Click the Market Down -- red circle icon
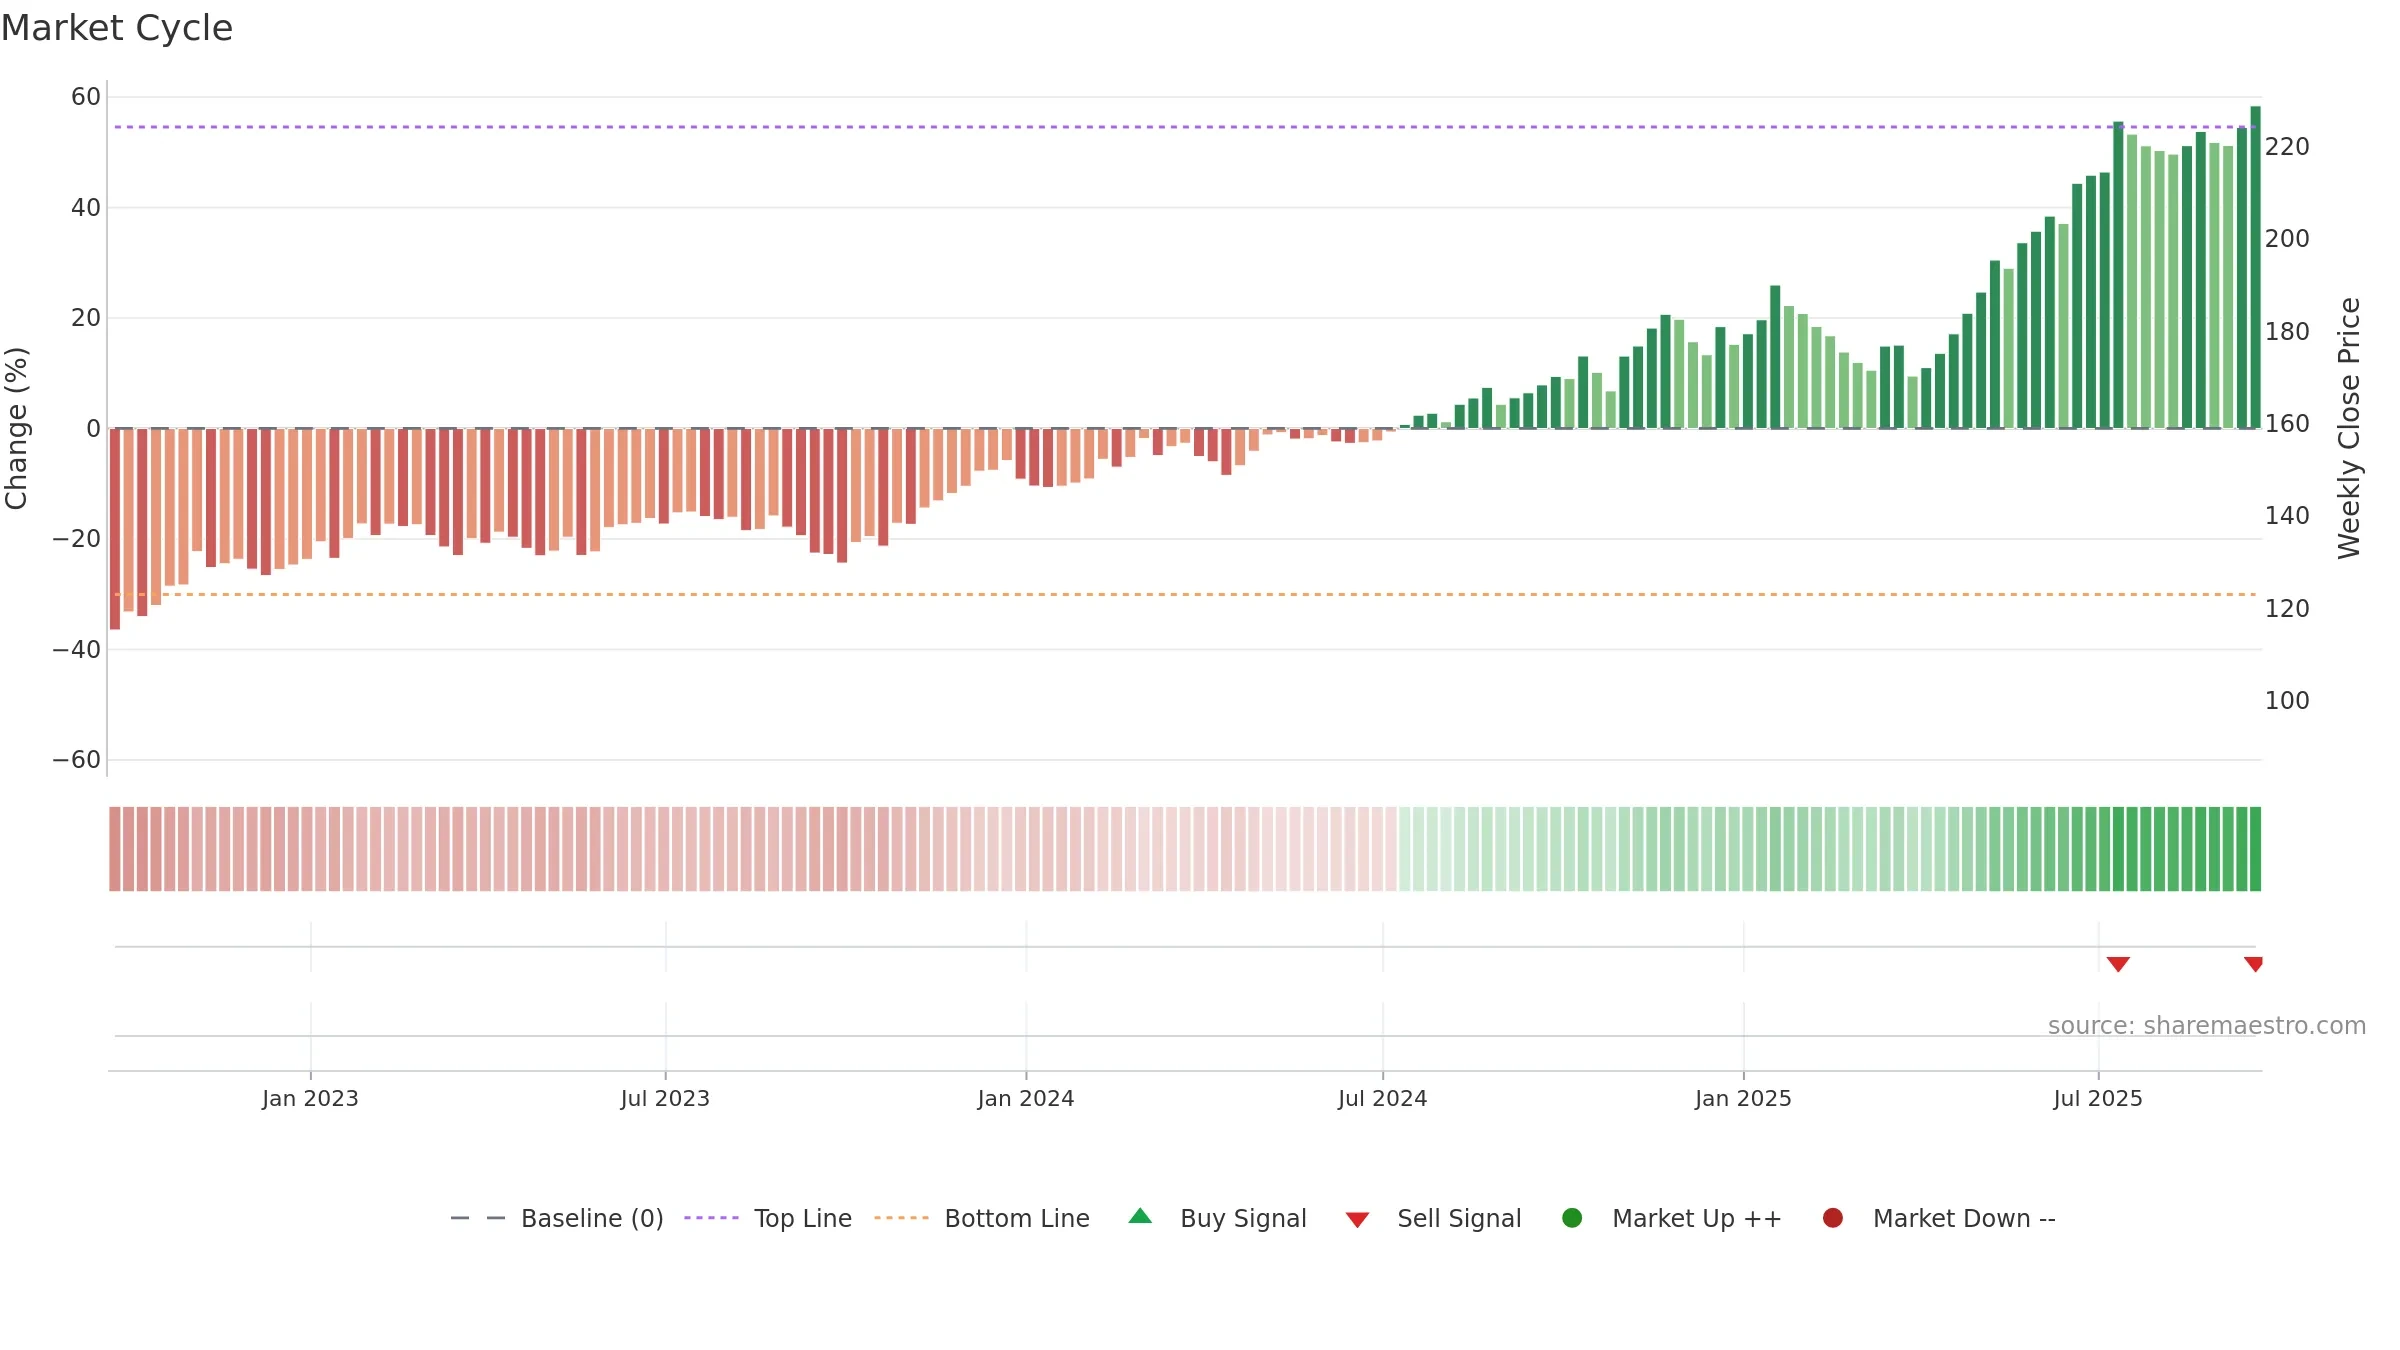The image size is (2400, 1350). 1833,1218
